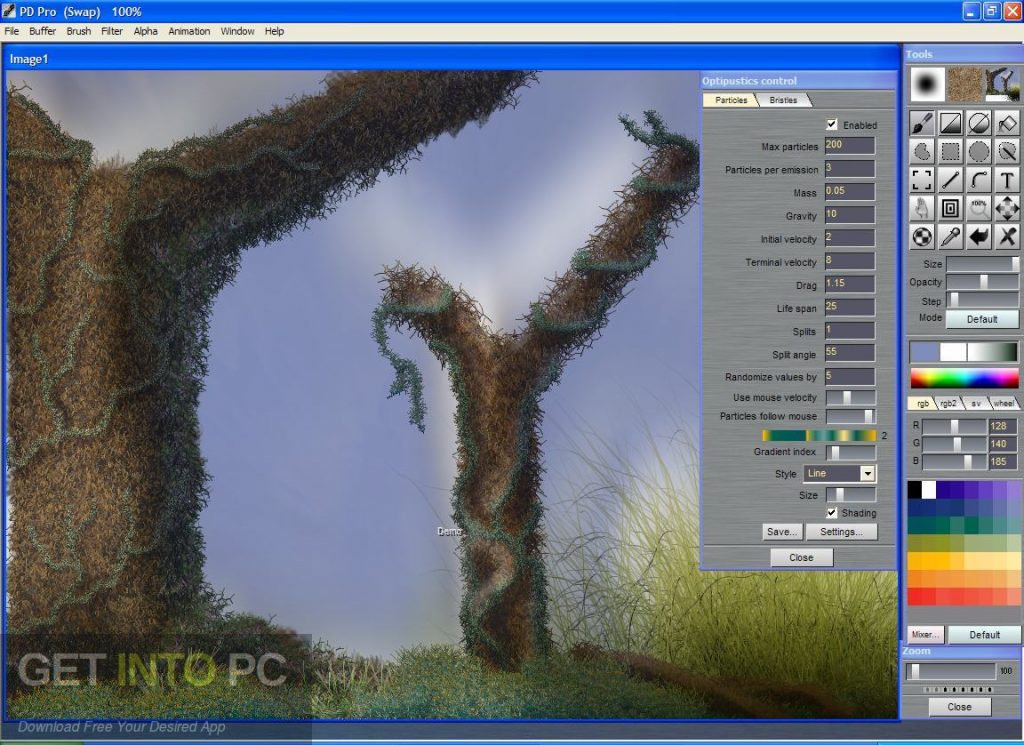The image size is (1024, 745).
Task: Choose the magnifier zoom tool
Action: click(x=979, y=208)
